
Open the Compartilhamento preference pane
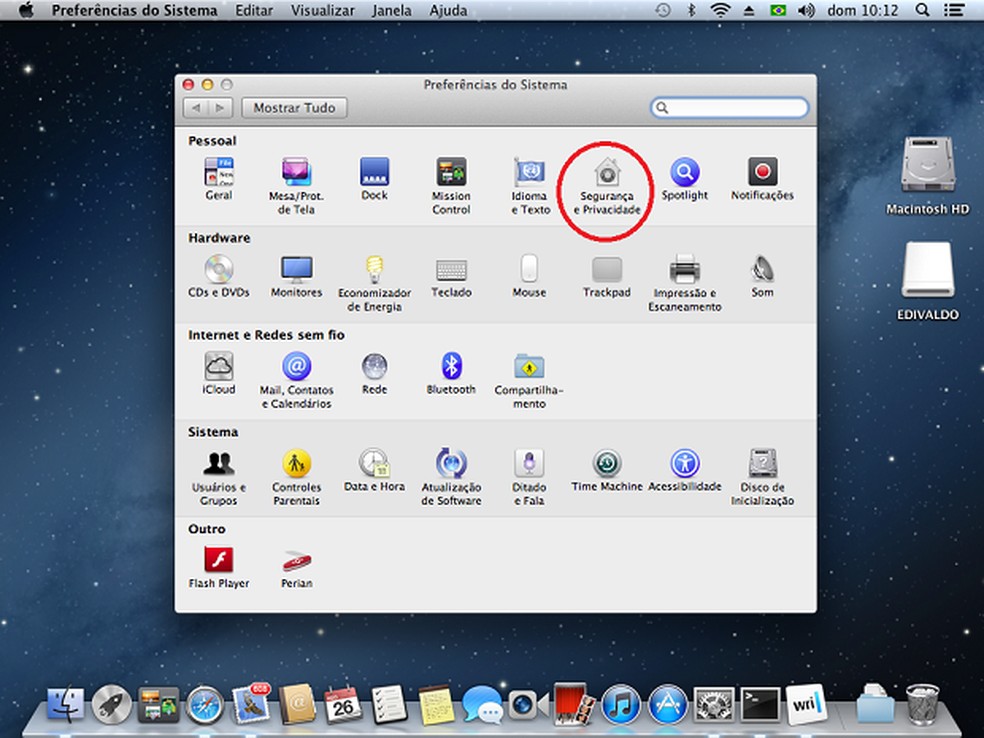(x=529, y=380)
